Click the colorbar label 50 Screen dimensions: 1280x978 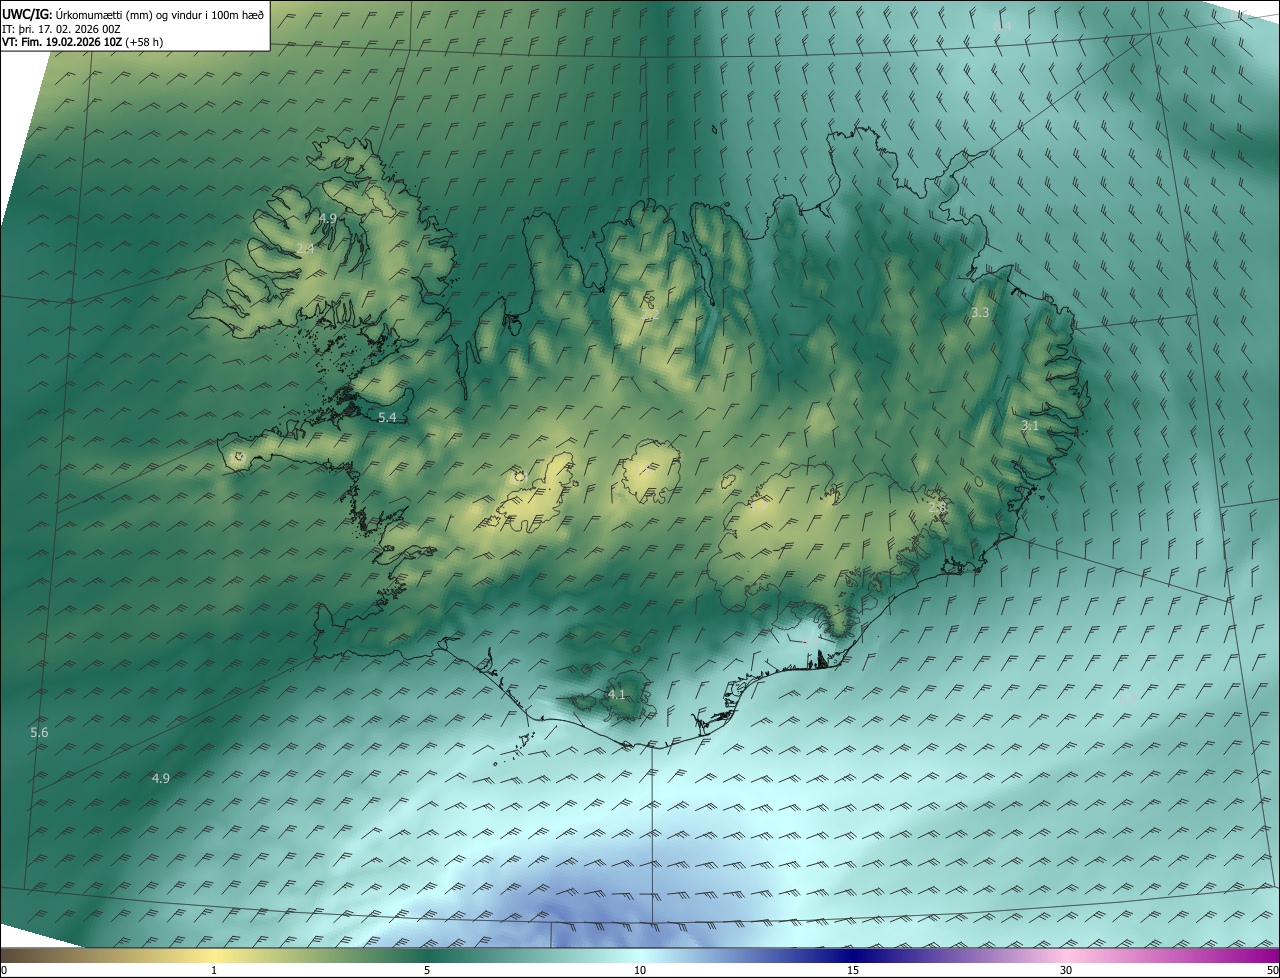[x=1272, y=970]
